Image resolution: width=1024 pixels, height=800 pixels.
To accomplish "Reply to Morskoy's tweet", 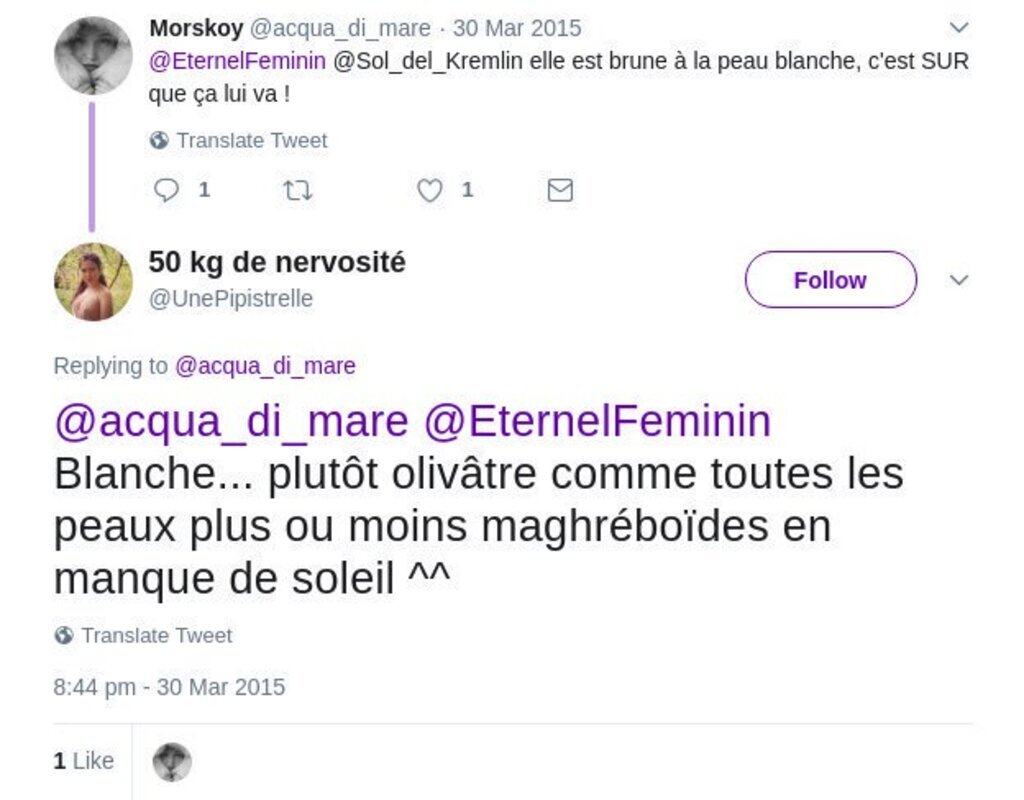I will pos(167,190).
